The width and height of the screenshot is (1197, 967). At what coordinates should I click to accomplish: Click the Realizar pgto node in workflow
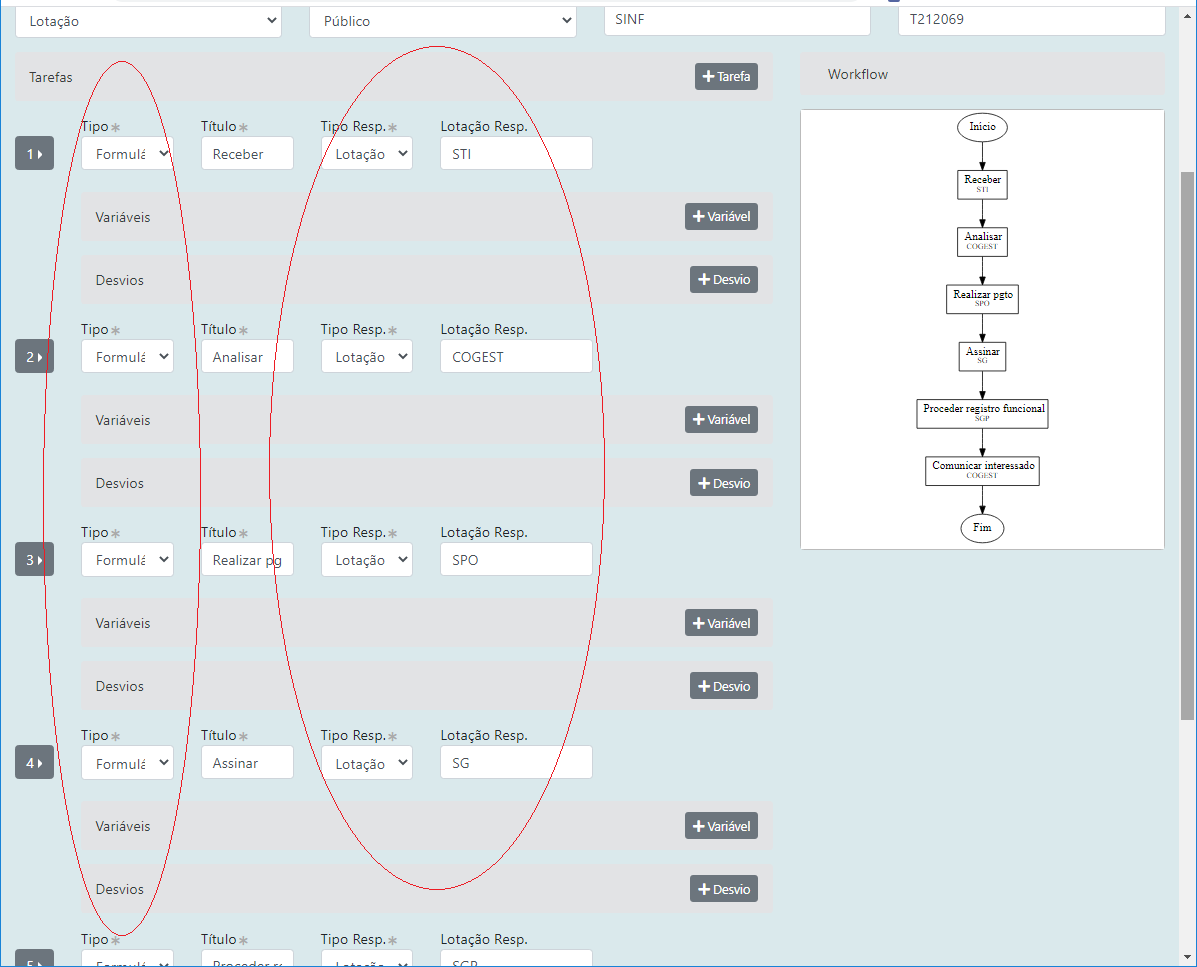click(982, 299)
